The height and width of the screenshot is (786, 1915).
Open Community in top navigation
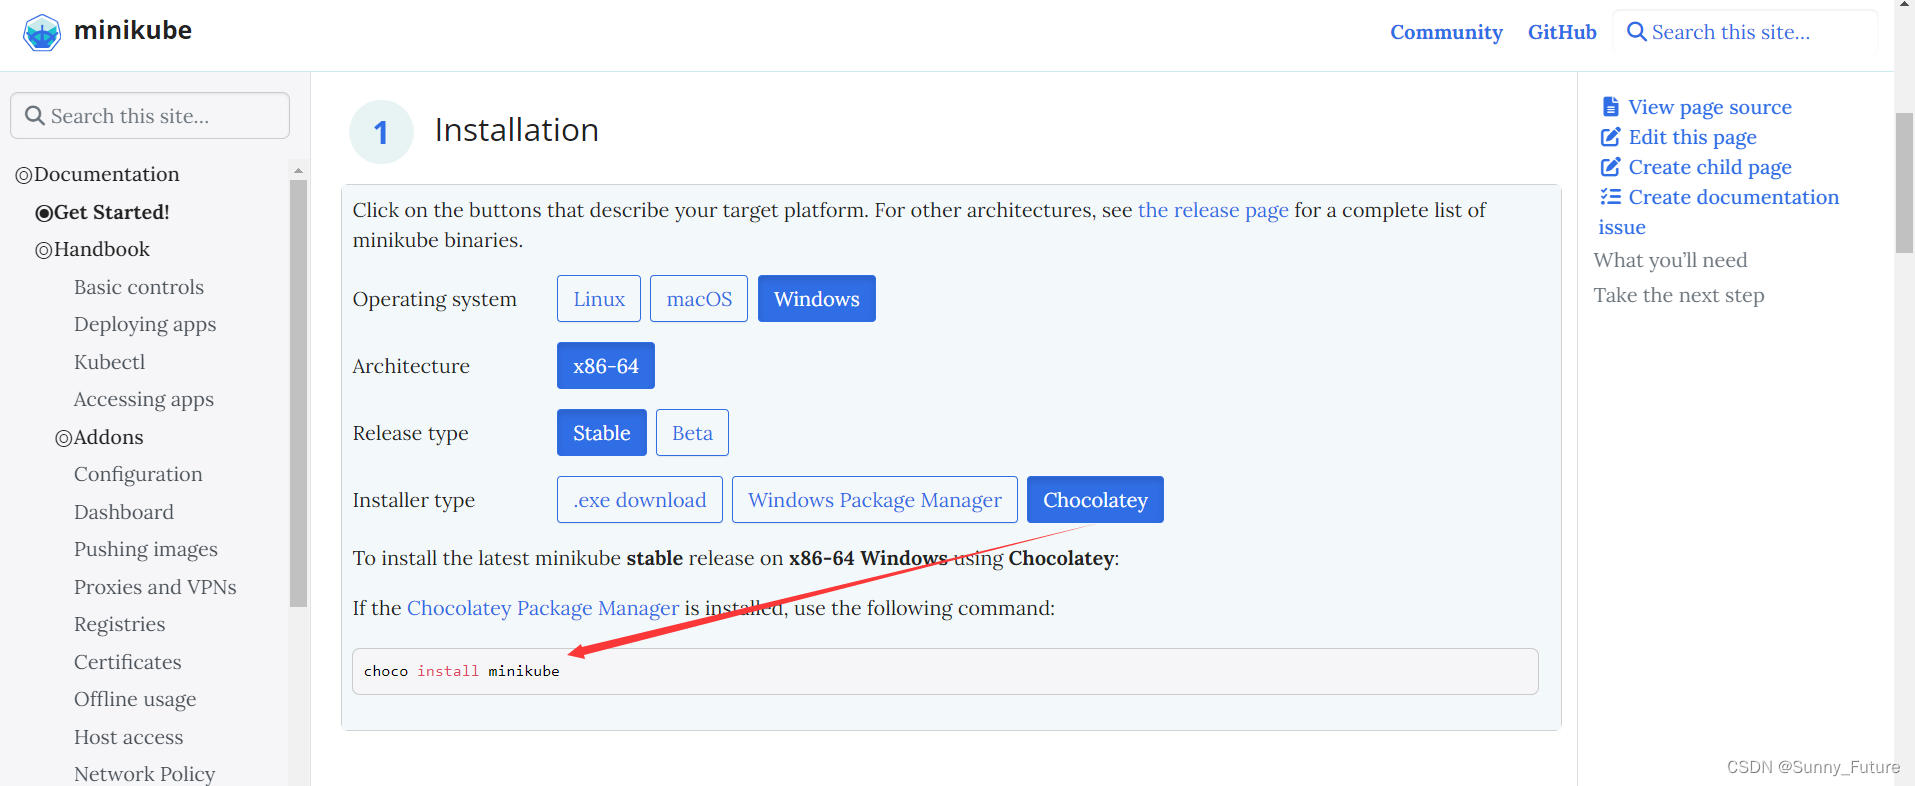pos(1446,32)
